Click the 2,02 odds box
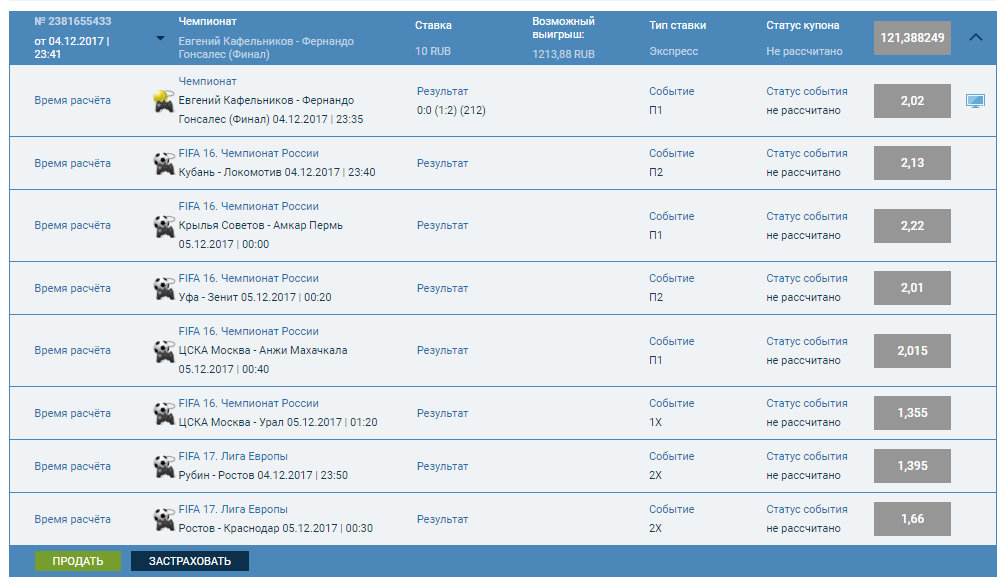 pyautogui.click(x=912, y=101)
